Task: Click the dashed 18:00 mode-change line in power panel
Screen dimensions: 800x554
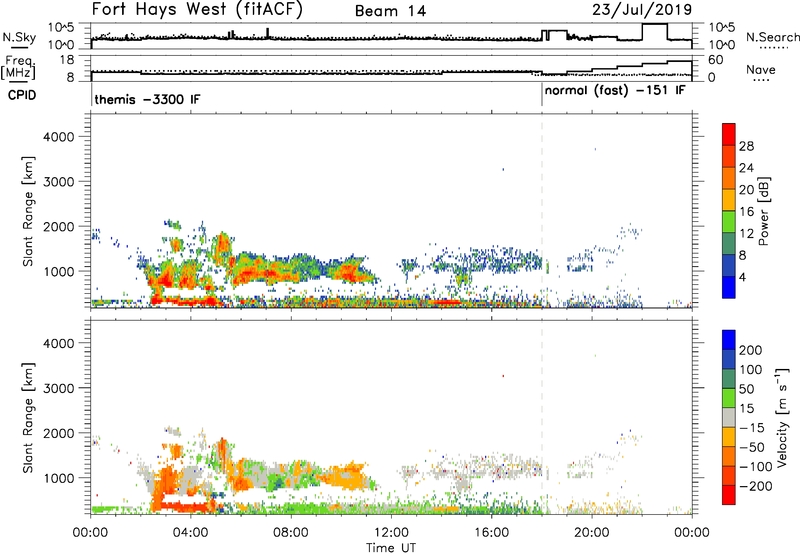Action: coord(542,211)
